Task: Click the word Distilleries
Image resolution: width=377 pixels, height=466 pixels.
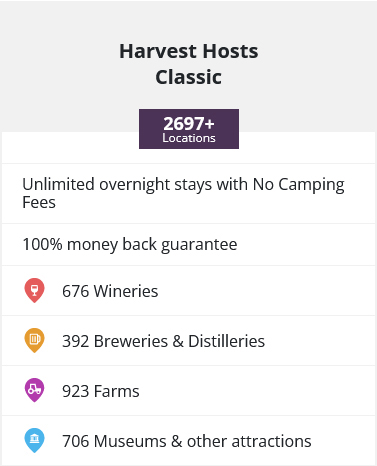Action: (227, 341)
